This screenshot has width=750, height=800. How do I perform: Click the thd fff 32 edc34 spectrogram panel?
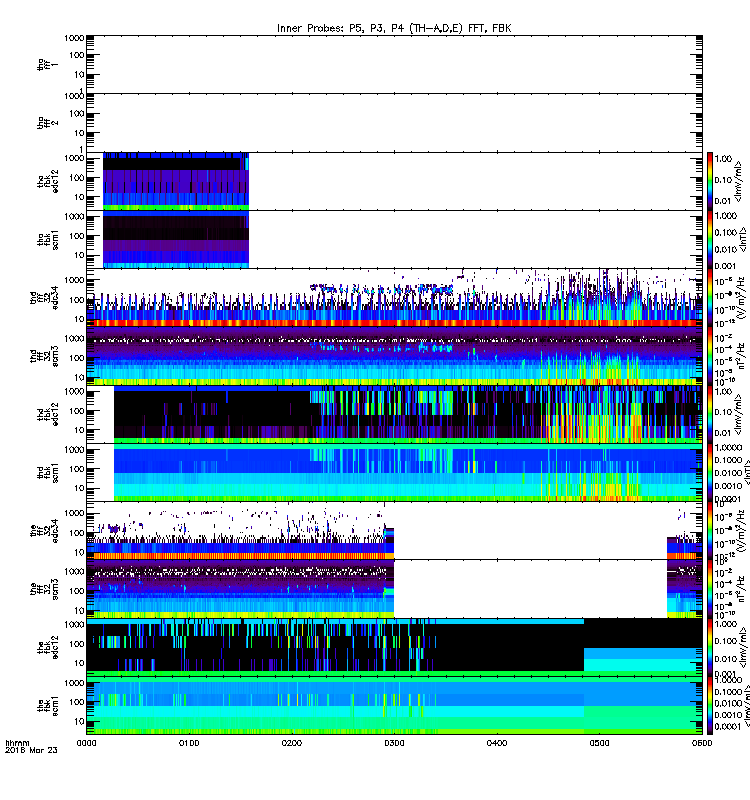[x=394, y=297]
